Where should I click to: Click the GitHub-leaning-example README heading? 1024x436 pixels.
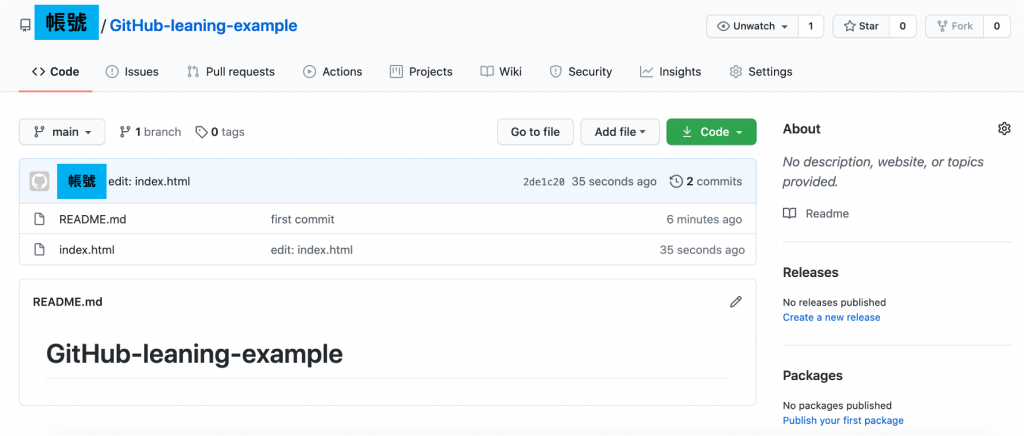click(x=195, y=354)
